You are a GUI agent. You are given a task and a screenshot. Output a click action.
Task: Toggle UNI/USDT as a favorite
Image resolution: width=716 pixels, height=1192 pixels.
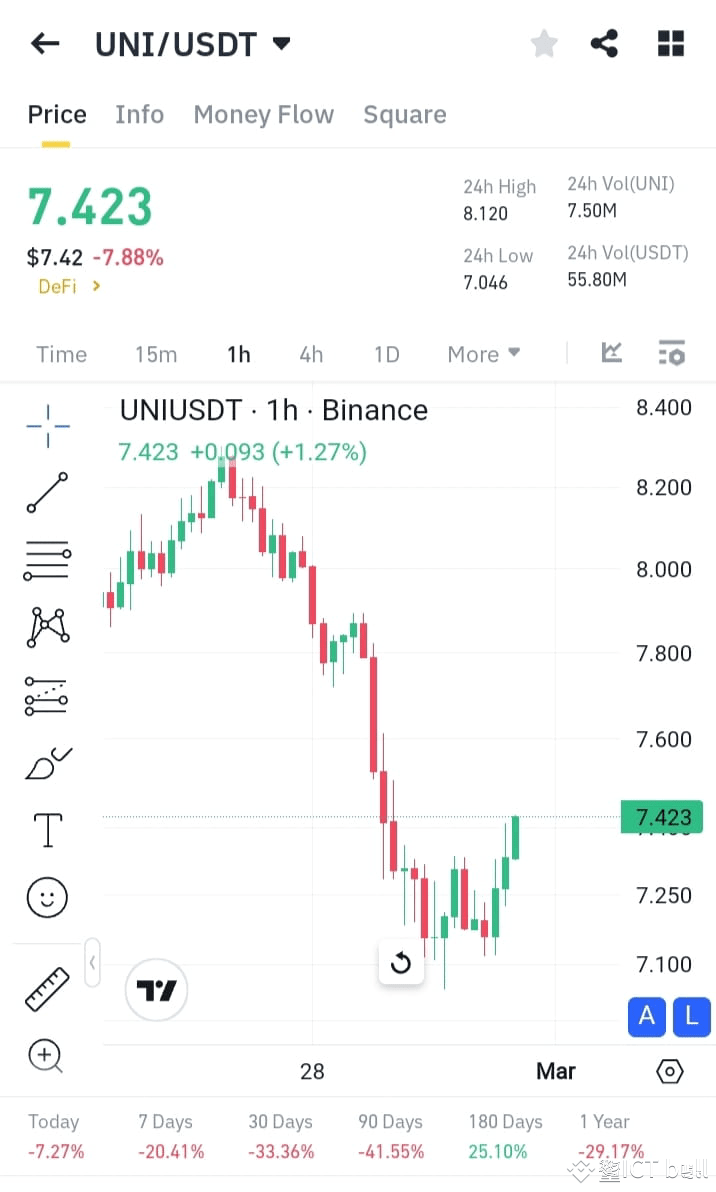point(543,43)
